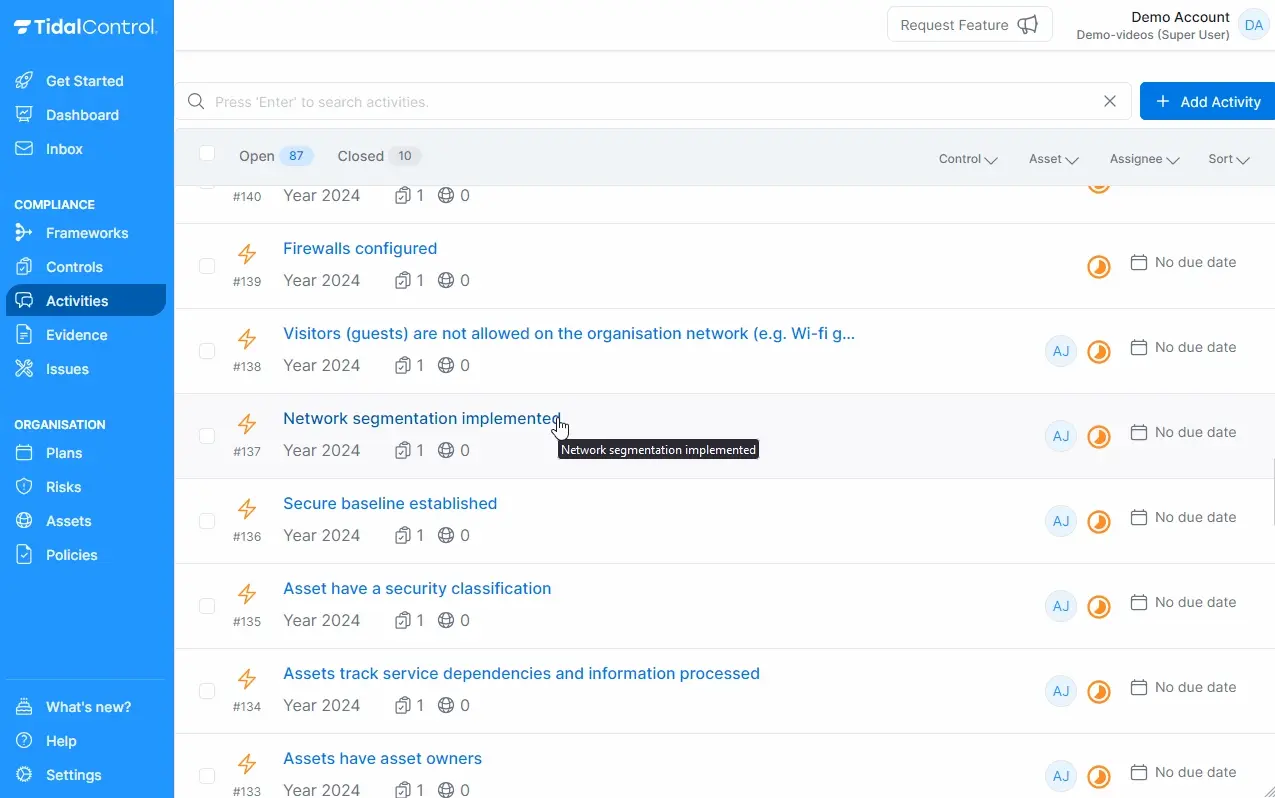Click status icon on Network segmentation row

(1099, 437)
